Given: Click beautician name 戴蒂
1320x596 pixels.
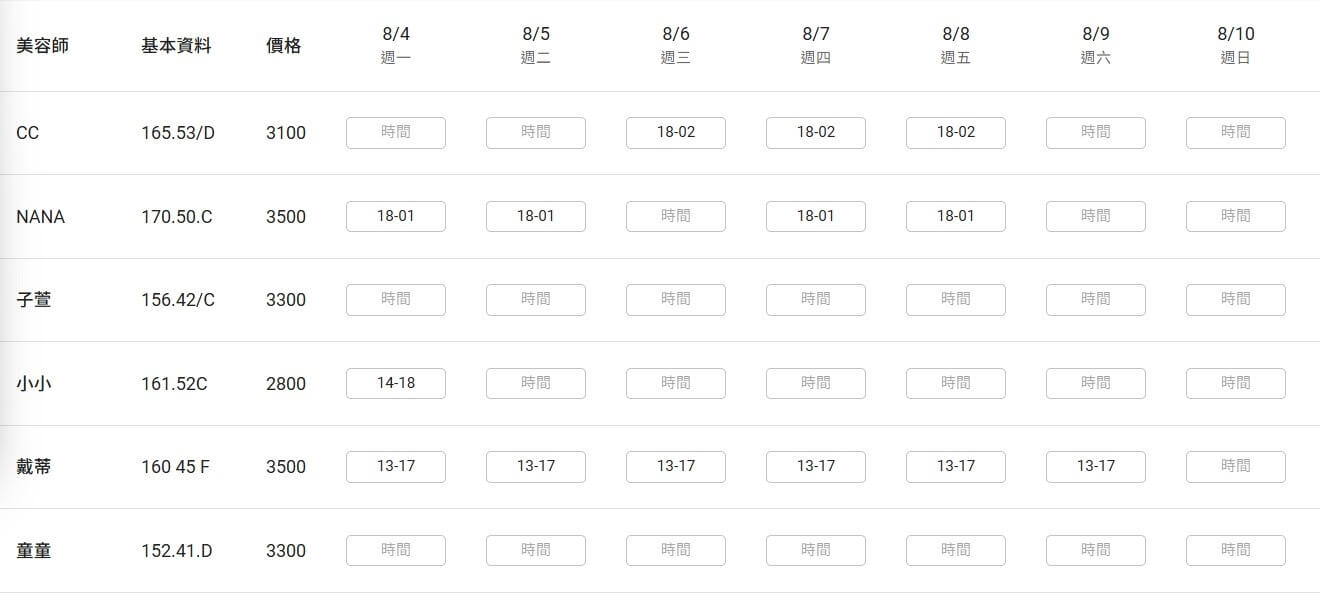Looking at the screenshot, I should (x=34, y=467).
